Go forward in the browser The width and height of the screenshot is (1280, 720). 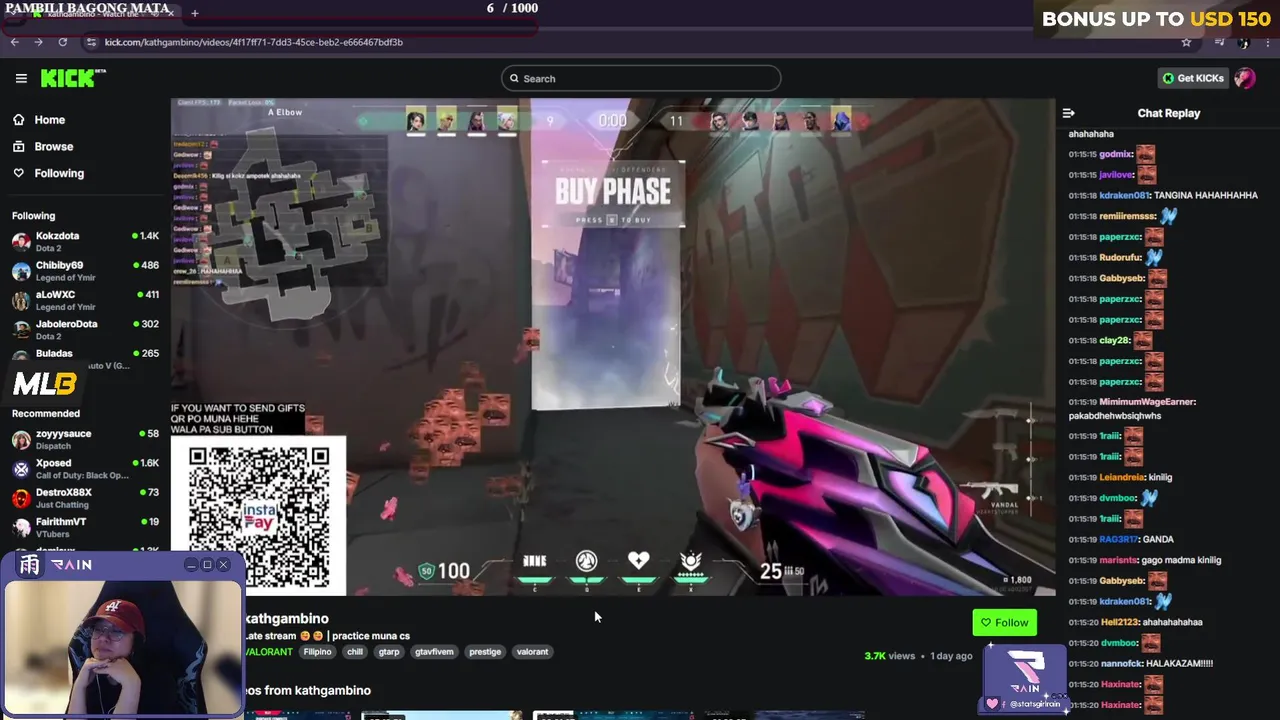click(x=38, y=42)
